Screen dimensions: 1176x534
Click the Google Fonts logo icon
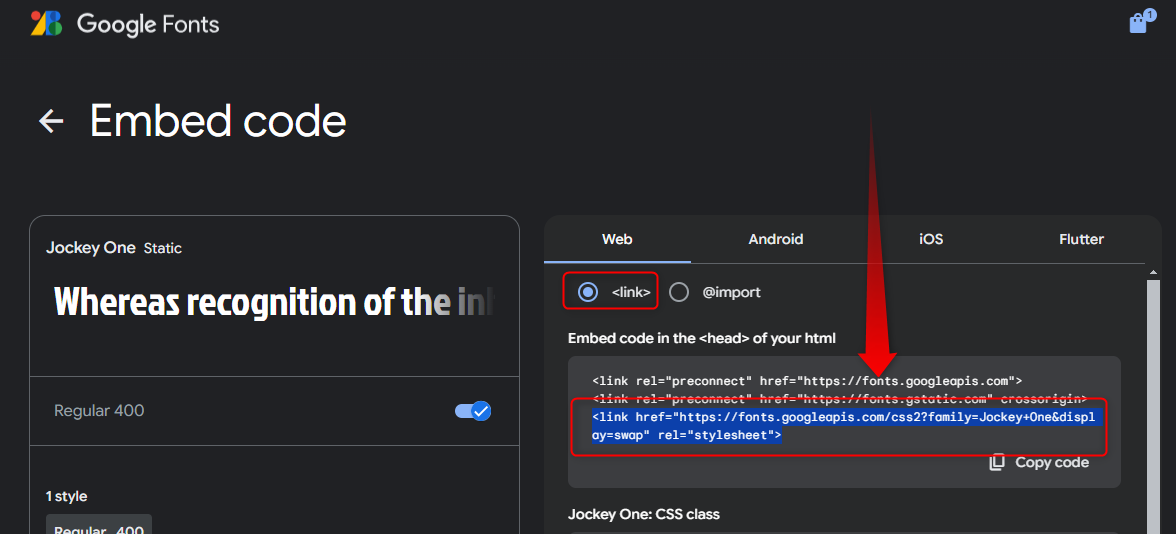tap(46, 24)
